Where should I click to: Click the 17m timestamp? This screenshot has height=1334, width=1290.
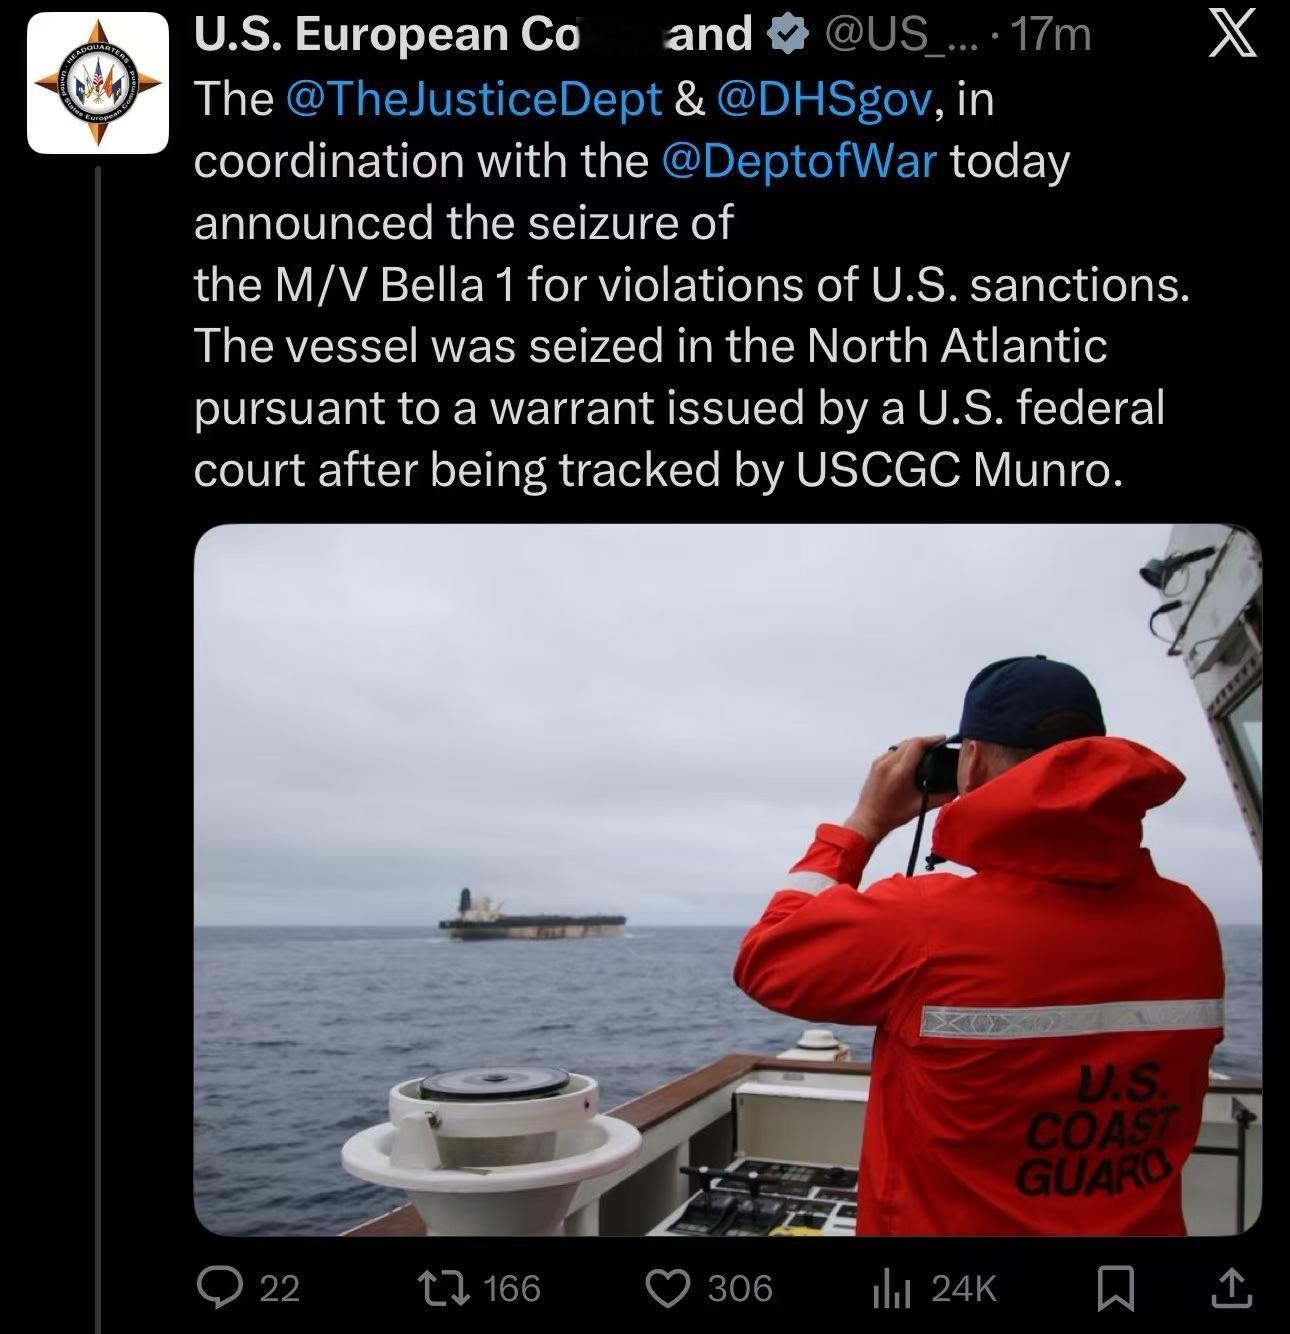click(x=1049, y=36)
